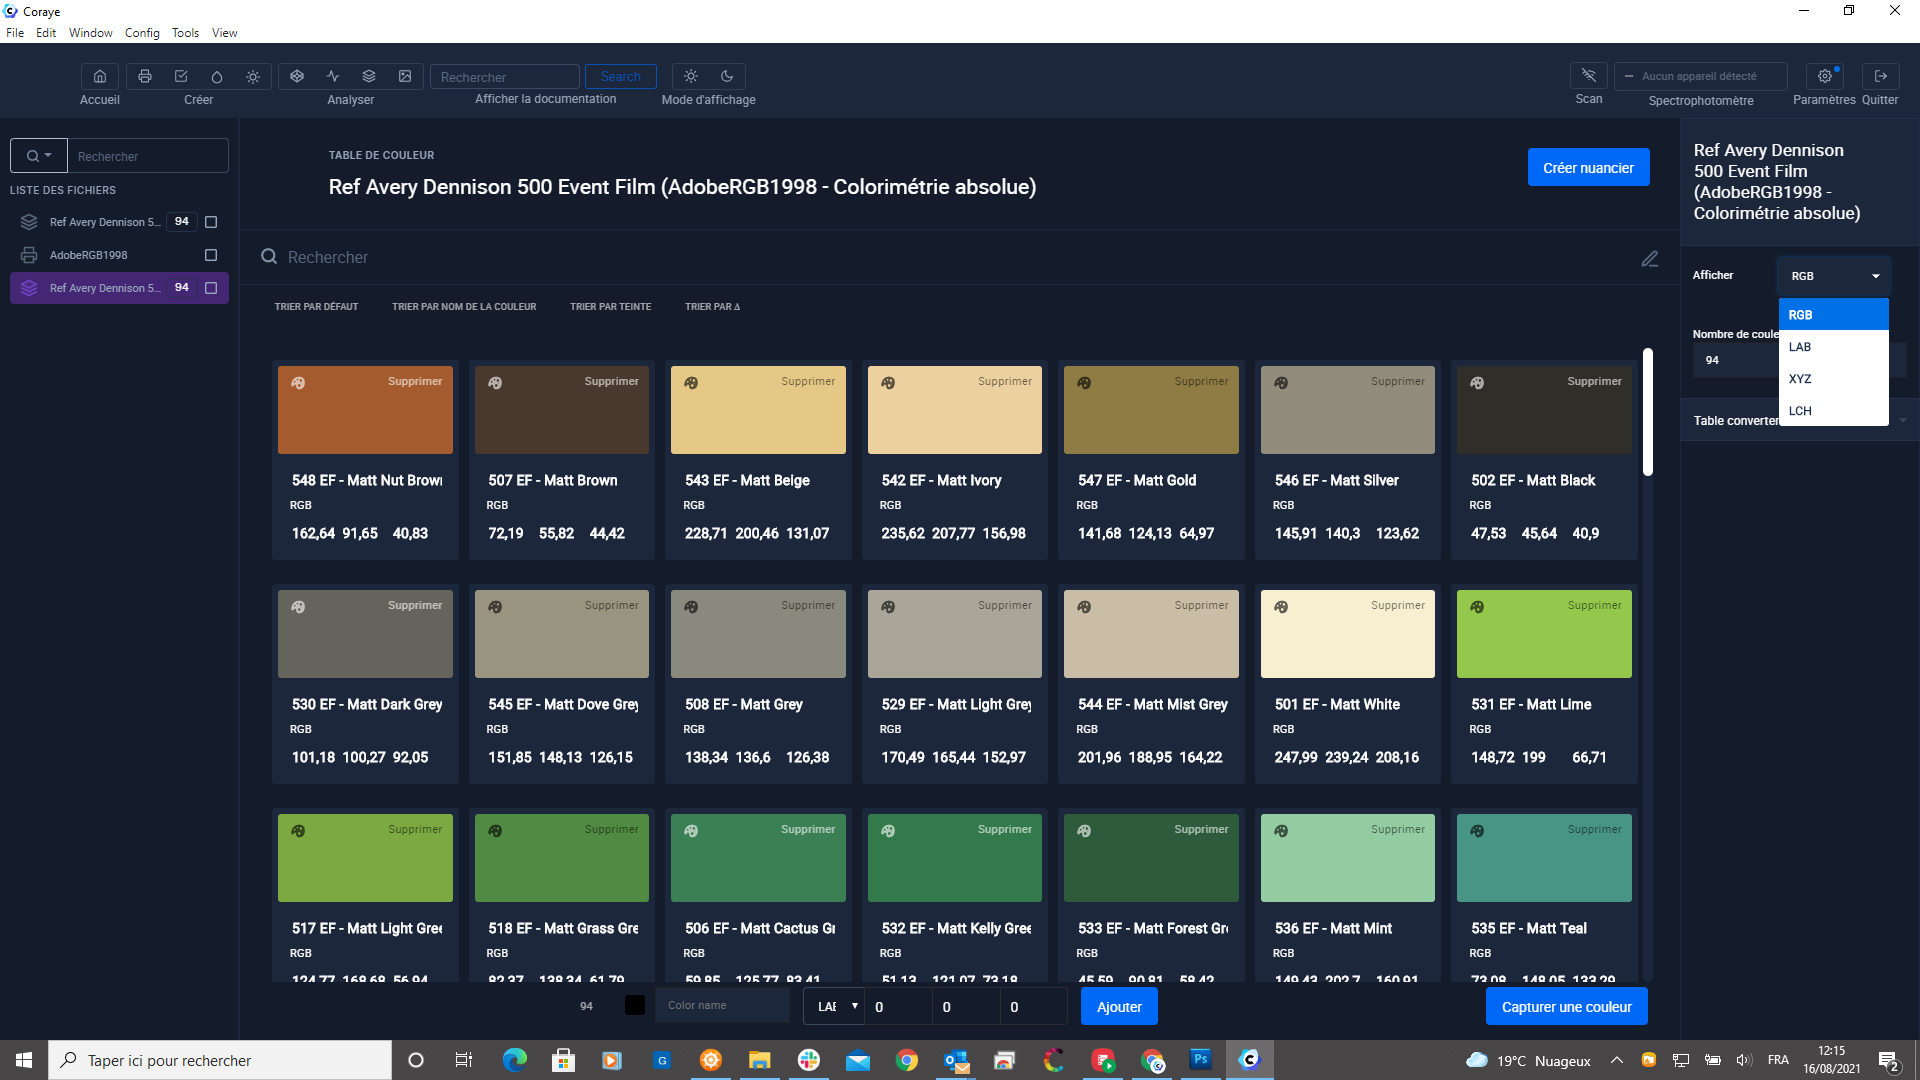Screen dimensions: 1920x1080
Task: Click the layers icon in the Analyser group
Action: click(369, 76)
